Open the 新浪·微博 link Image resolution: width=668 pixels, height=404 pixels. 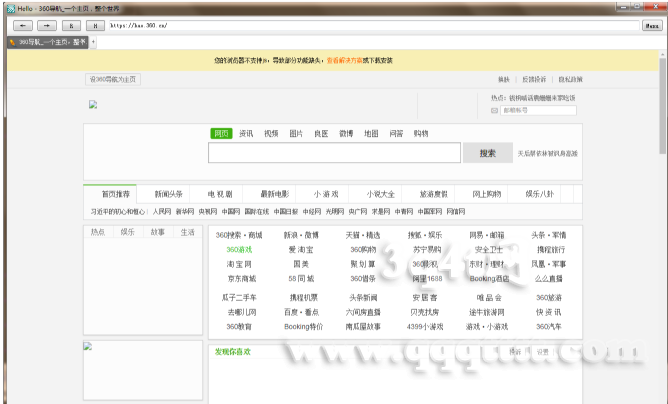(x=301, y=235)
